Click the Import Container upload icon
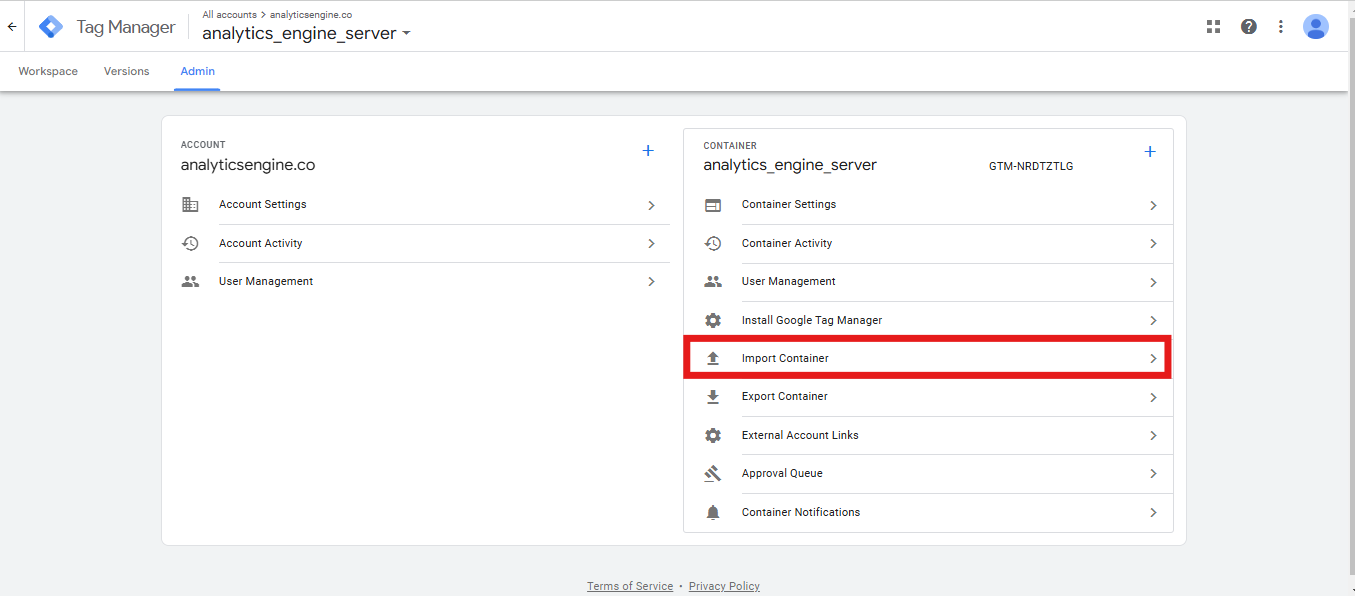 (713, 358)
